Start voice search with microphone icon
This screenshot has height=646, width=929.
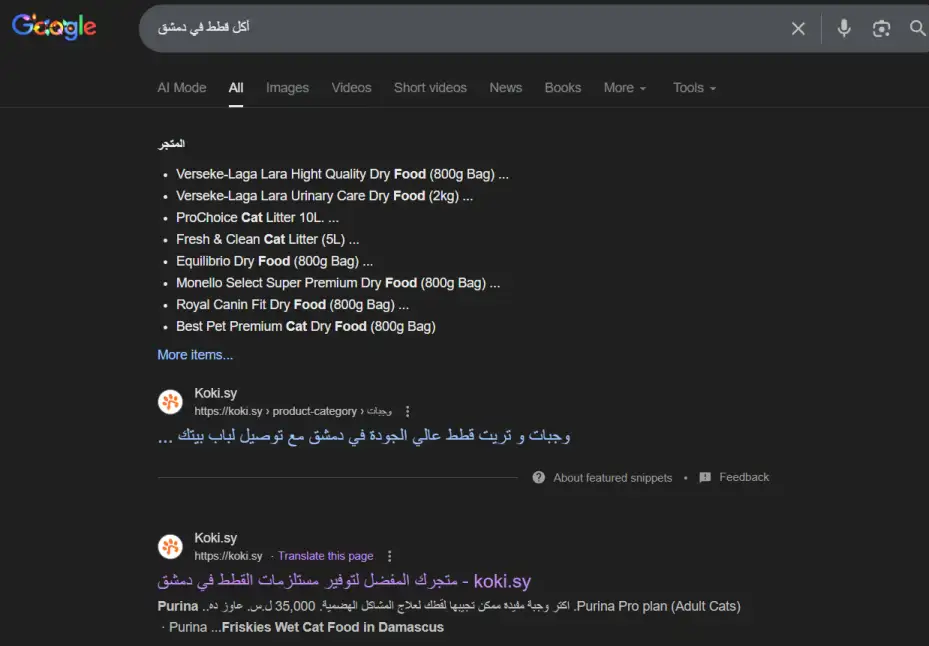pos(844,28)
